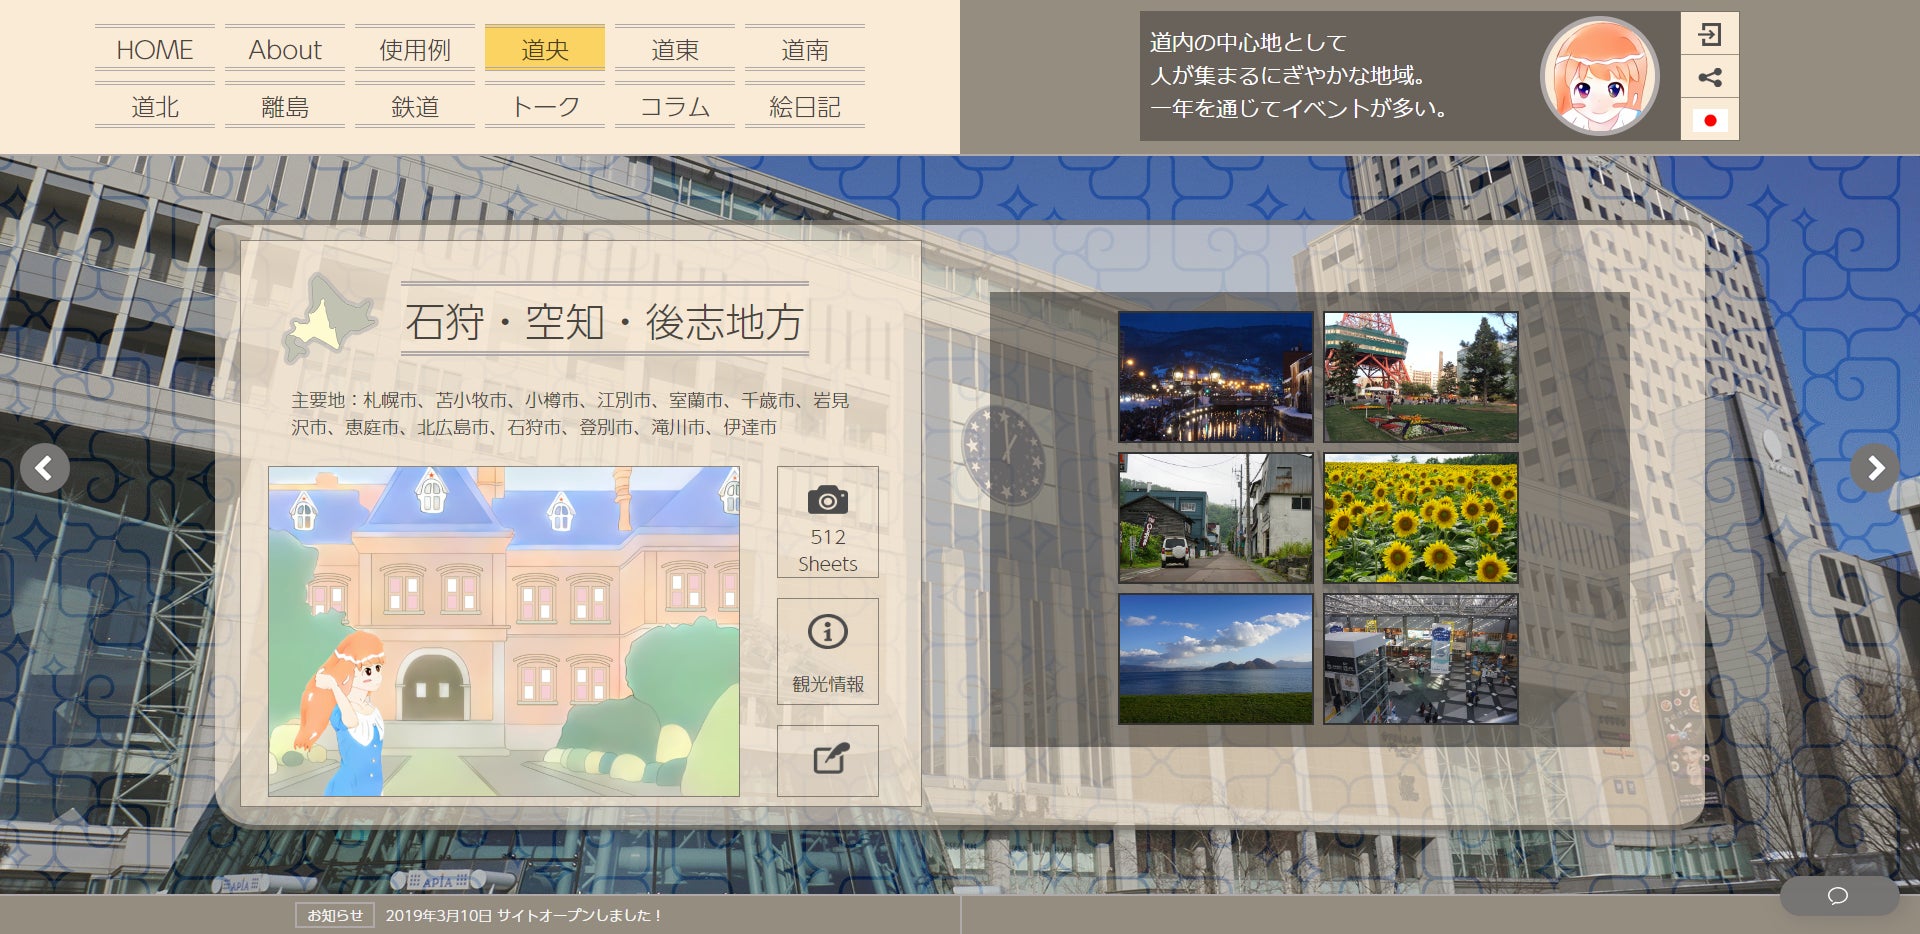
Task: Open the night canal photo thumbnail
Action: (1216, 377)
